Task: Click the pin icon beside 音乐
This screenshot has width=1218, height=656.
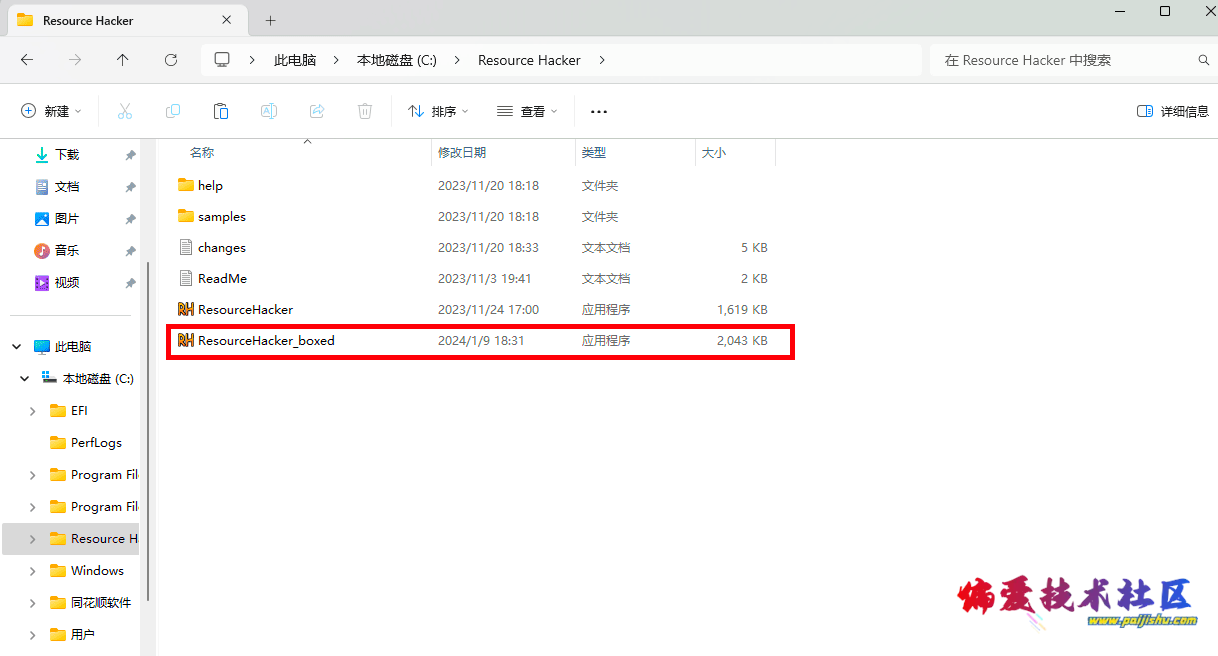Action: click(130, 251)
